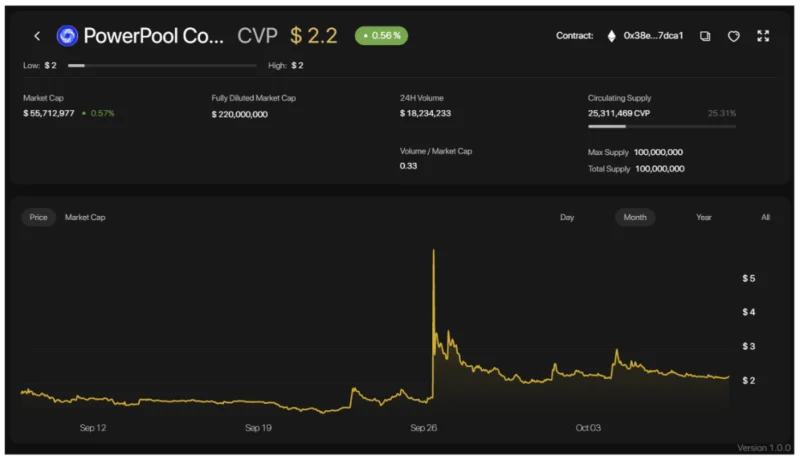Switch the chart to Price view

click(38, 217)
